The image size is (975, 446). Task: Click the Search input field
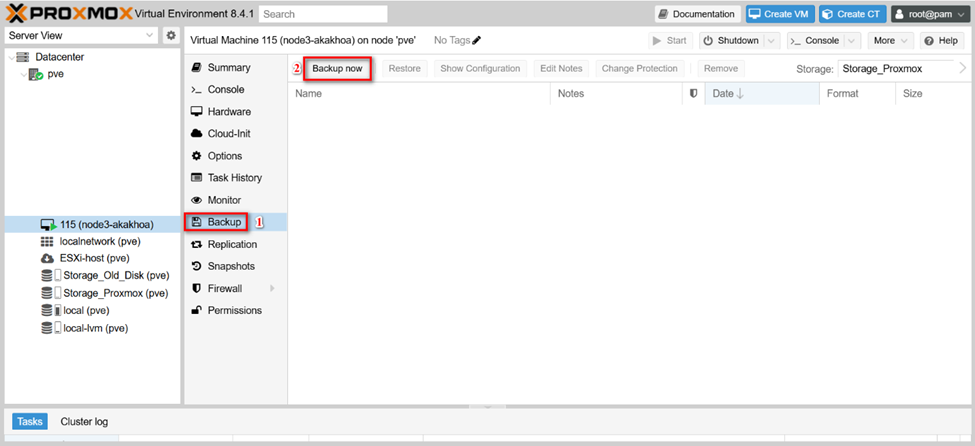[323, 14]
